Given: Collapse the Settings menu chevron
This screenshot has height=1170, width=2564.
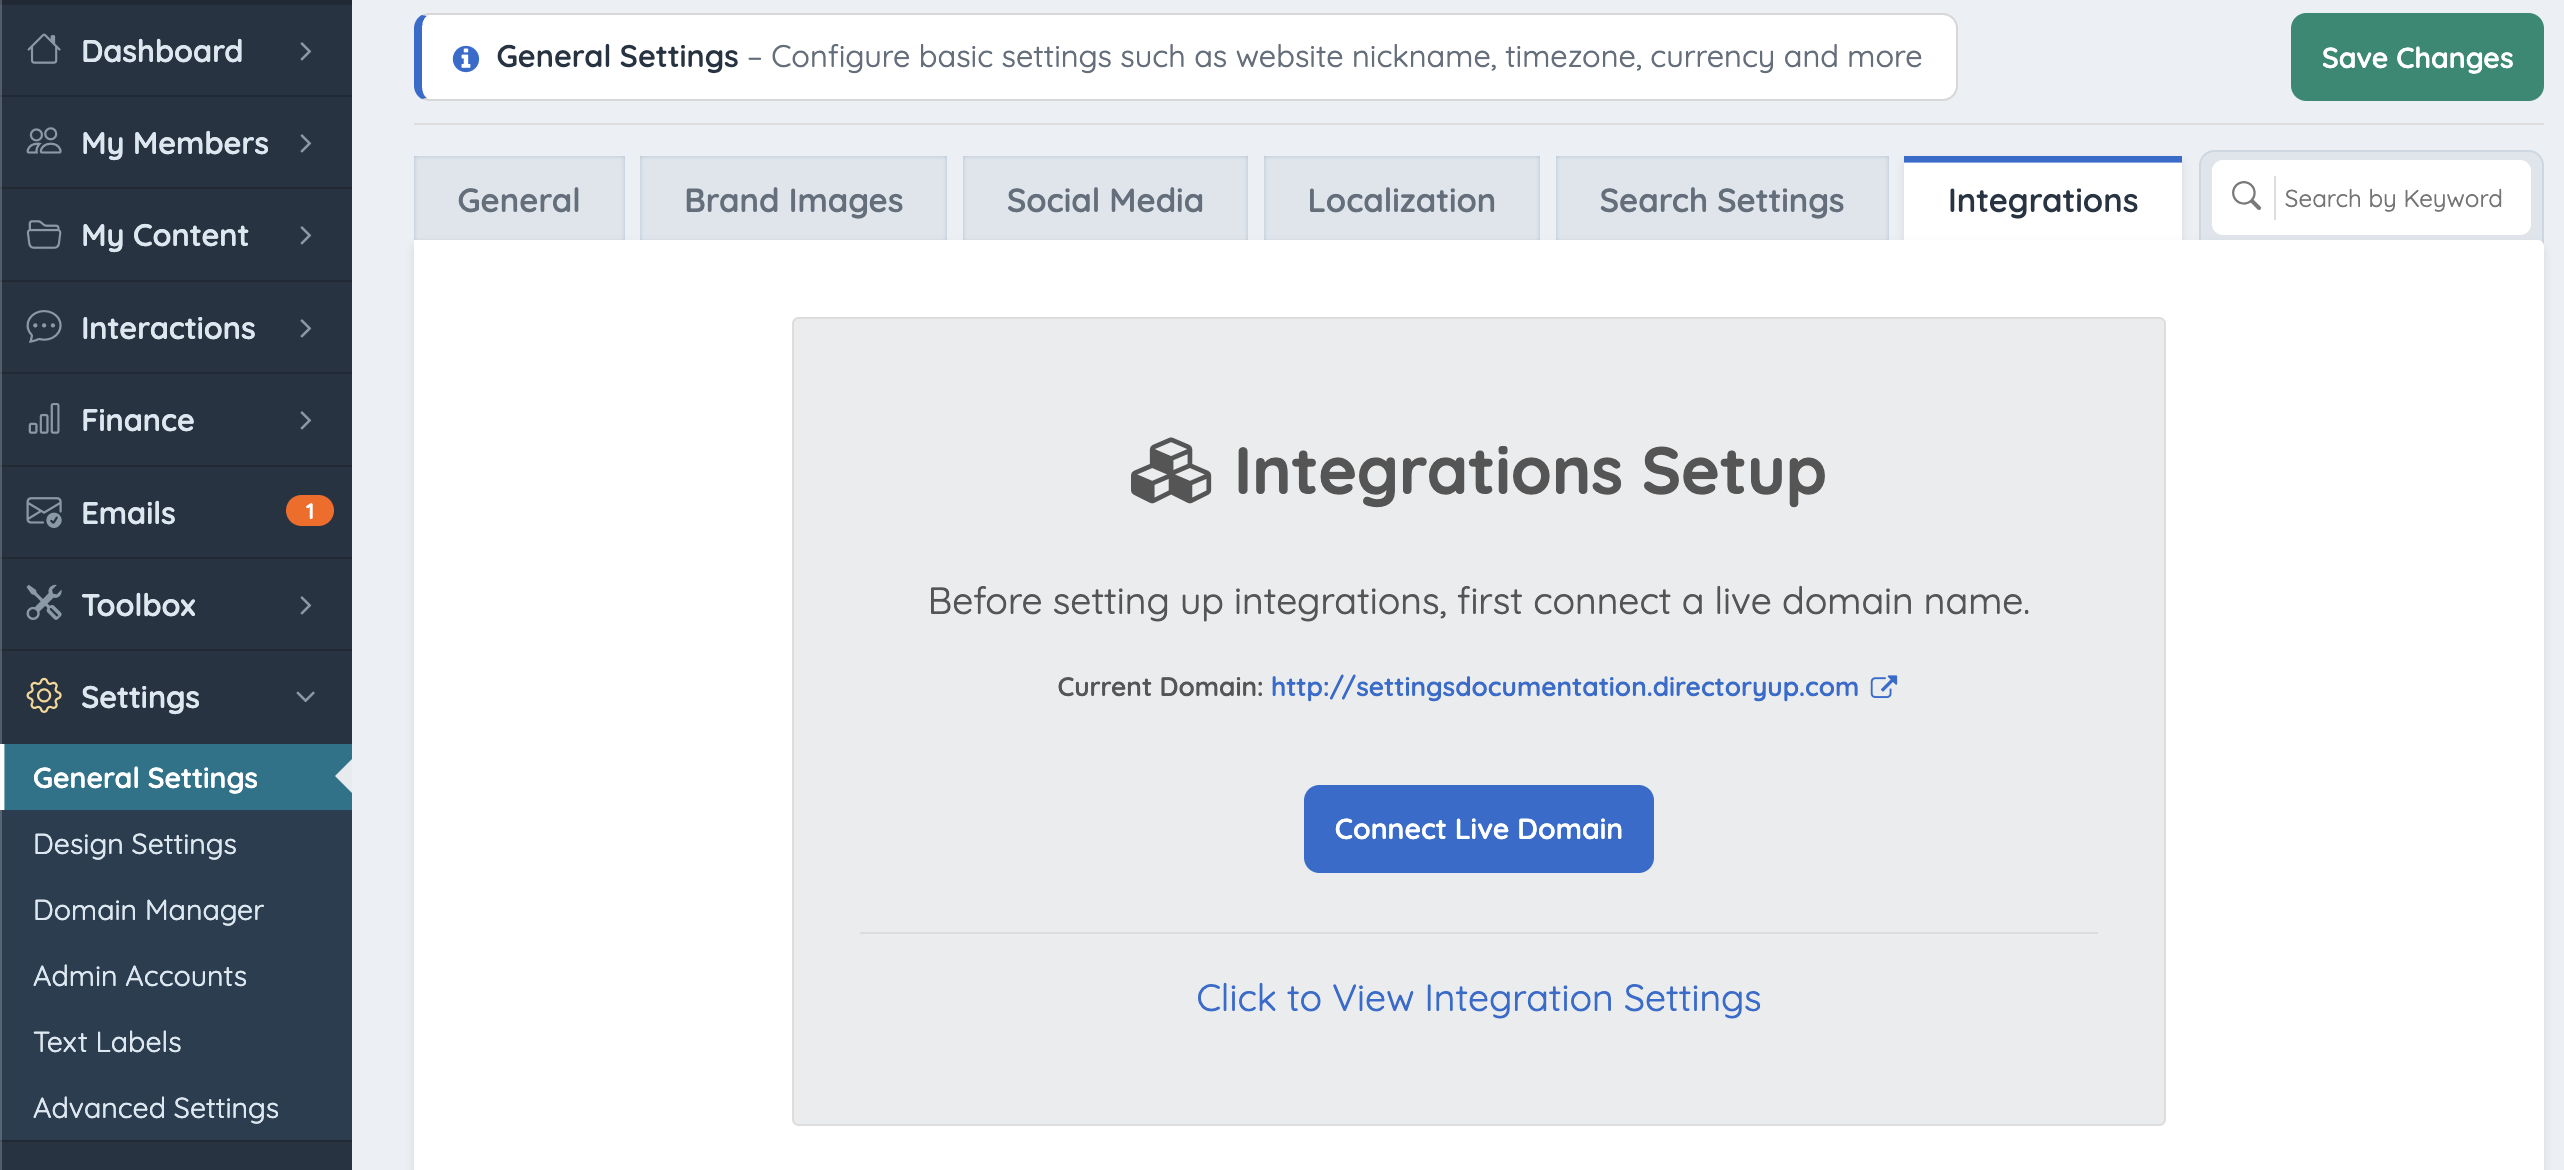Looking at the screenshot, I should (x=306, y=697).
